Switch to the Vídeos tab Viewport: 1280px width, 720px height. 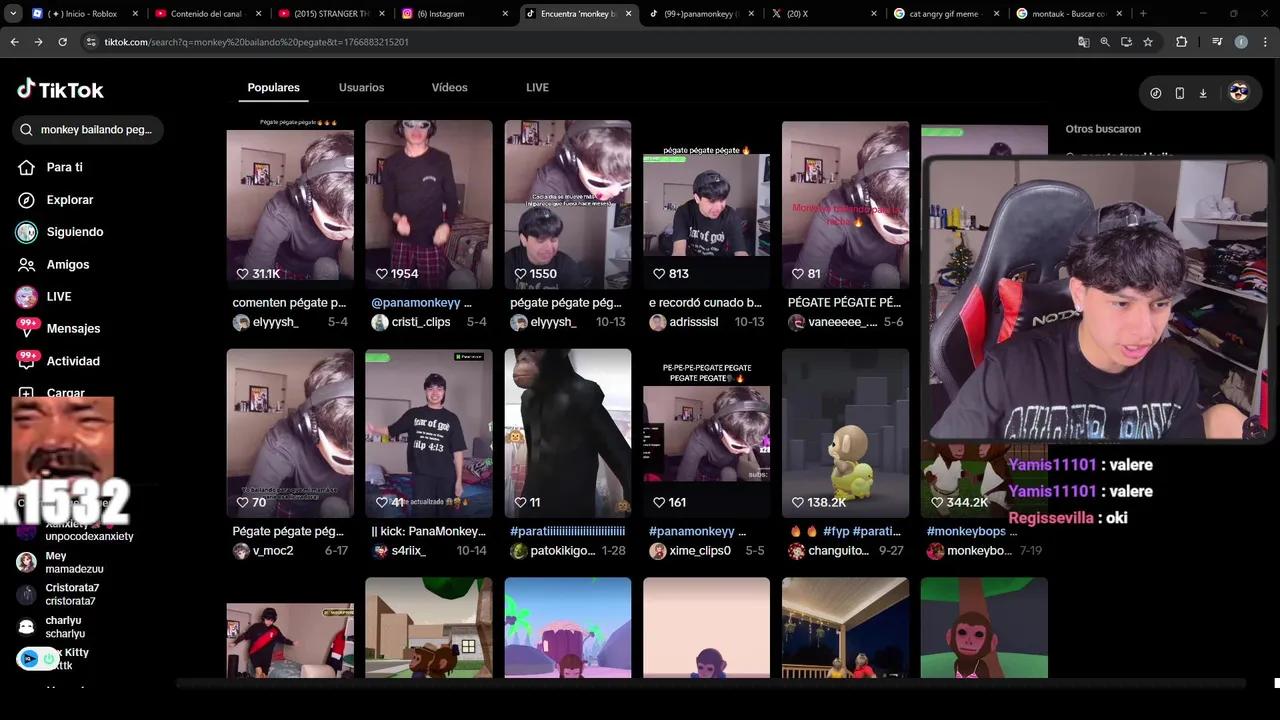pos(449,88)
